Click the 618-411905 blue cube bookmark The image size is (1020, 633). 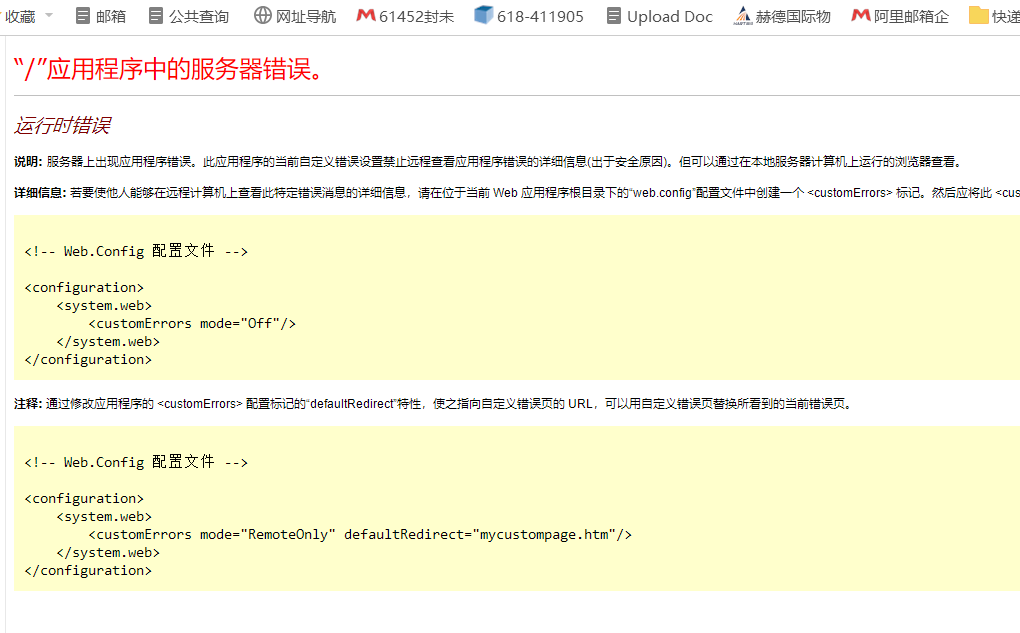pos(529,16)
